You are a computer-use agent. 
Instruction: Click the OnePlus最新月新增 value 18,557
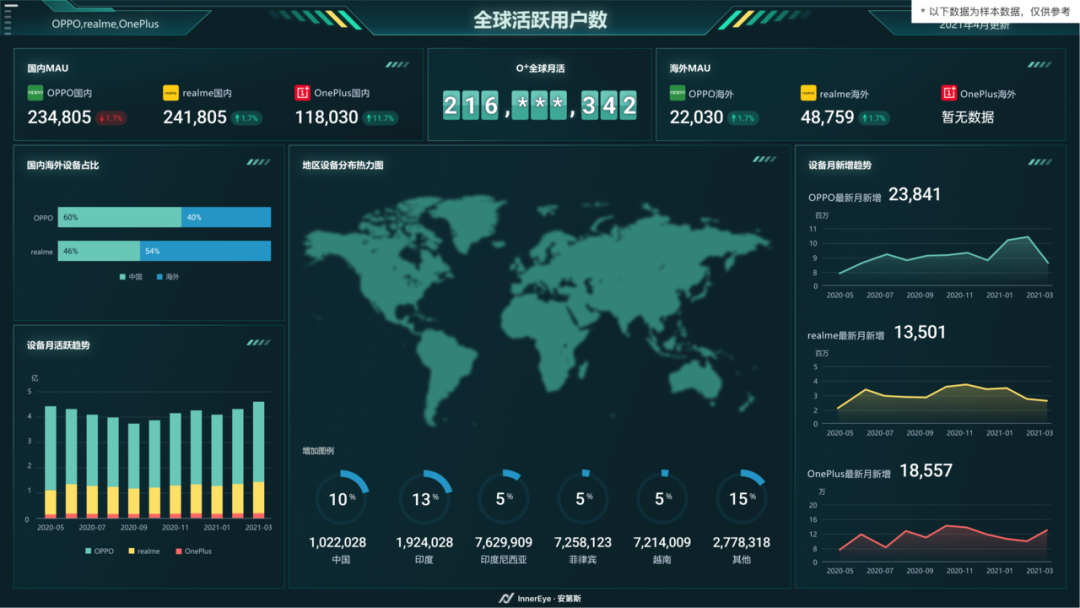926,471
